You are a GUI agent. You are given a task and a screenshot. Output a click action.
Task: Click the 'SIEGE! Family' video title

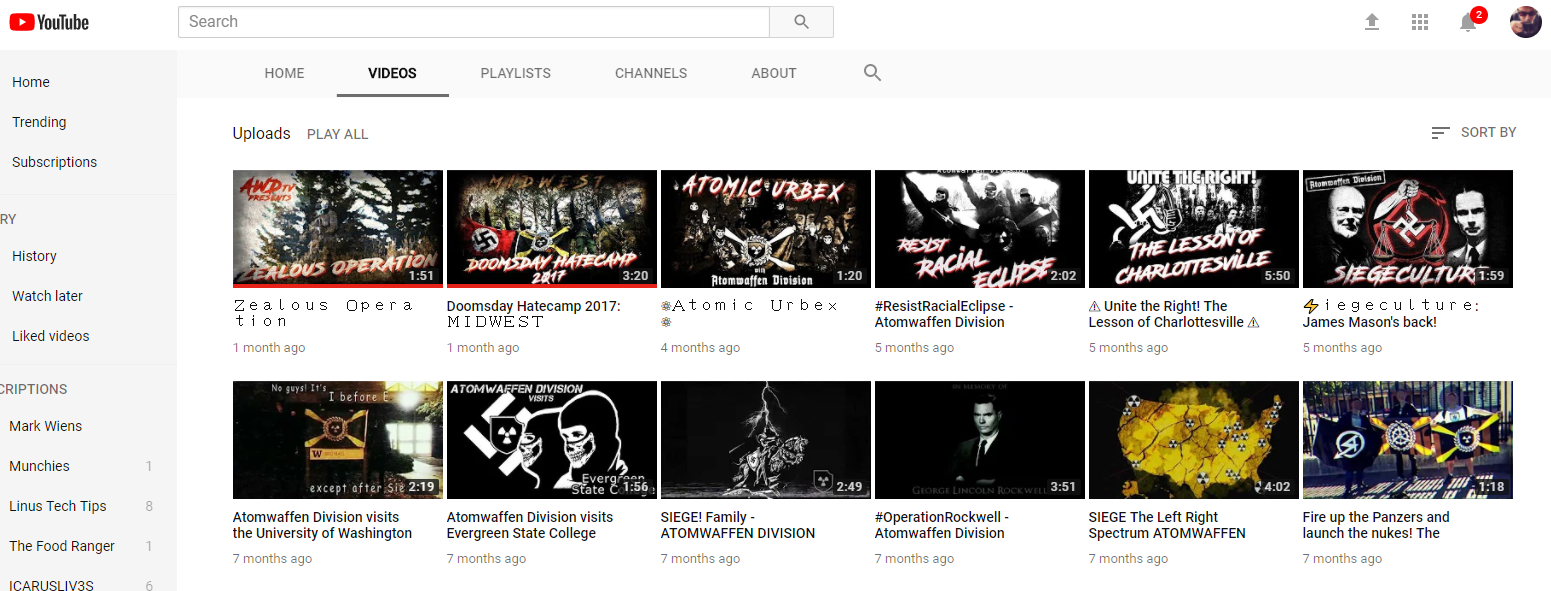738,525
